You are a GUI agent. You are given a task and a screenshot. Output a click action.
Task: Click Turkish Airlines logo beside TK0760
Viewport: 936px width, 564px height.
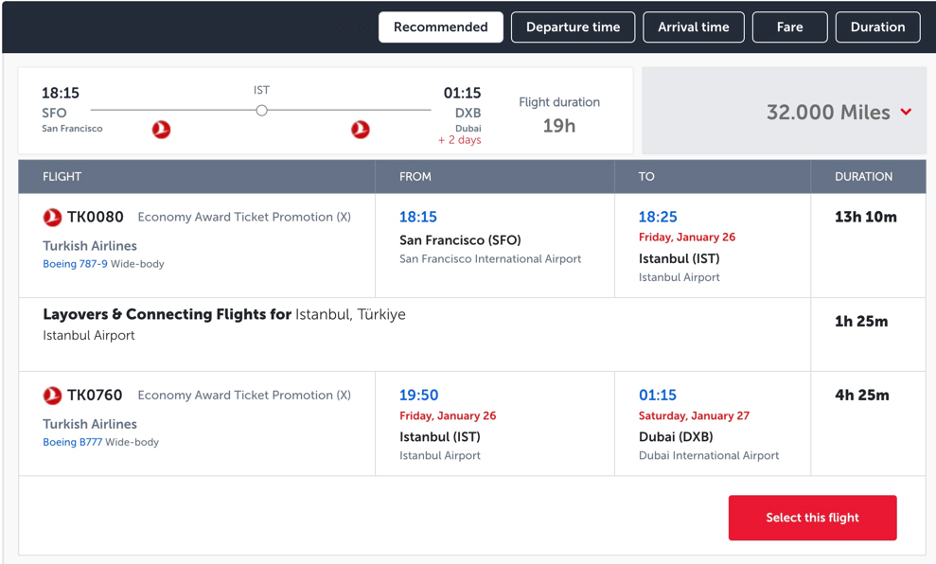[52, 395]
